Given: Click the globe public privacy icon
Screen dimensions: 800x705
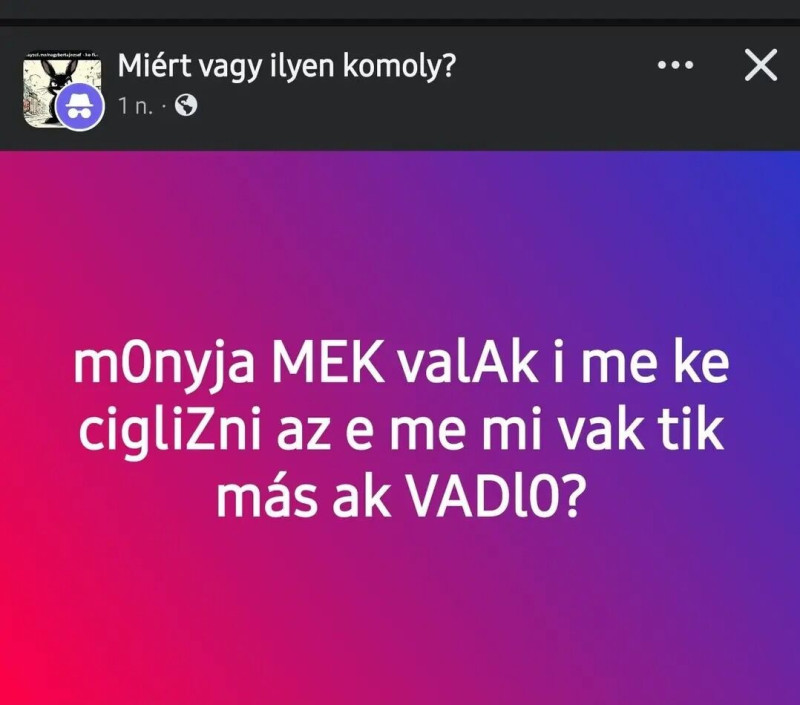Looking at the screenshot, I should pyautogui.click(x=186, y=106).
